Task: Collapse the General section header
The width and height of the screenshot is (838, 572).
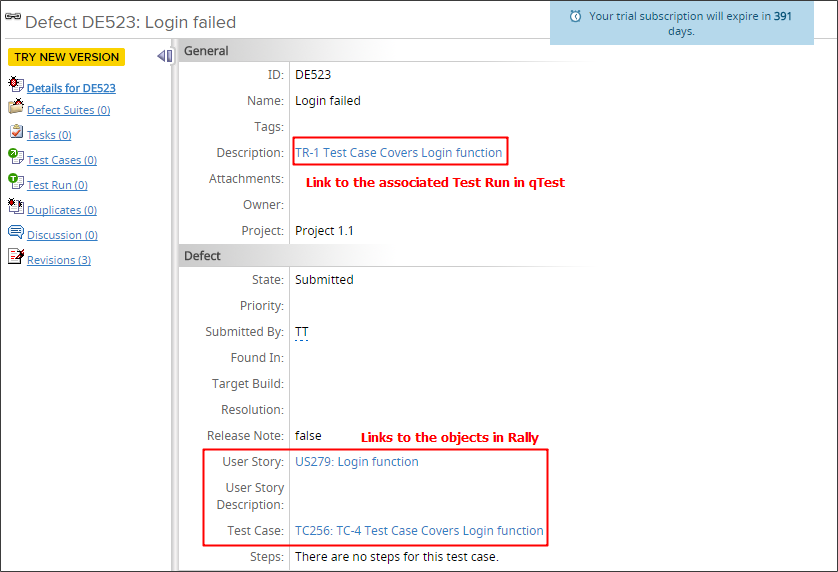Action: pyautogui.click(x=206, y=51)
